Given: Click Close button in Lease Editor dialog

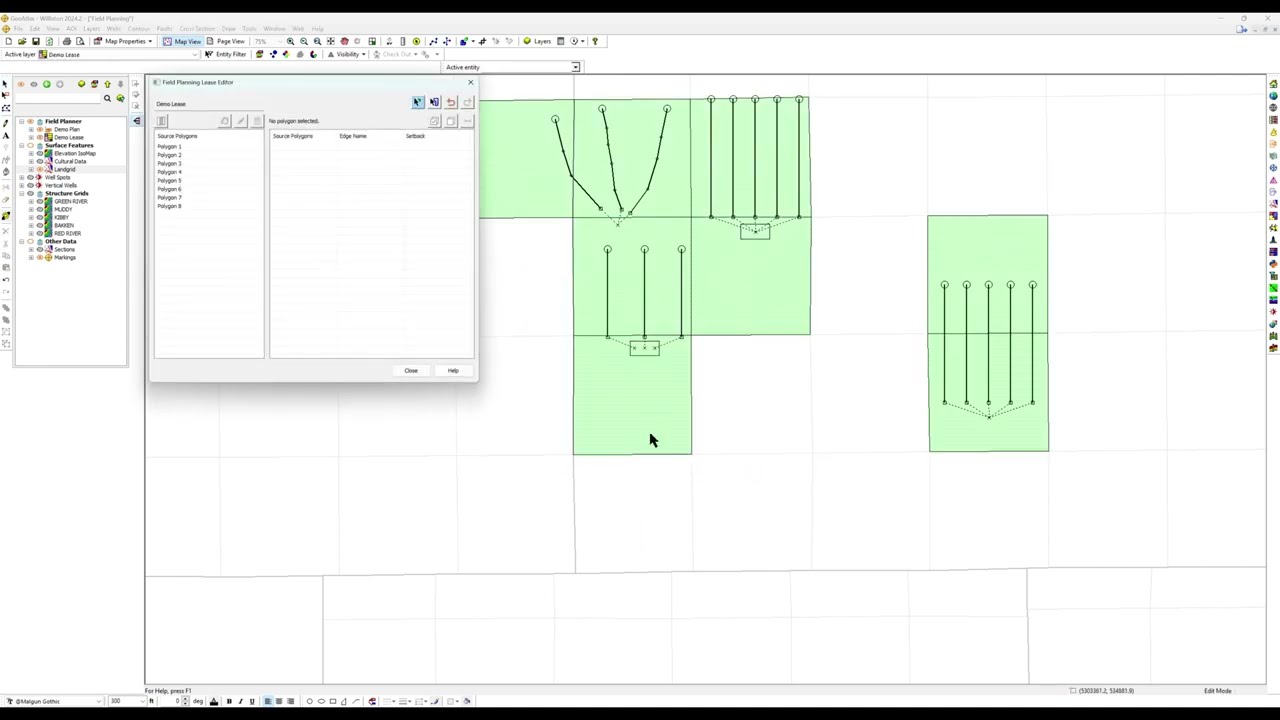Looking at the screenshot, I should pos(411,371).
